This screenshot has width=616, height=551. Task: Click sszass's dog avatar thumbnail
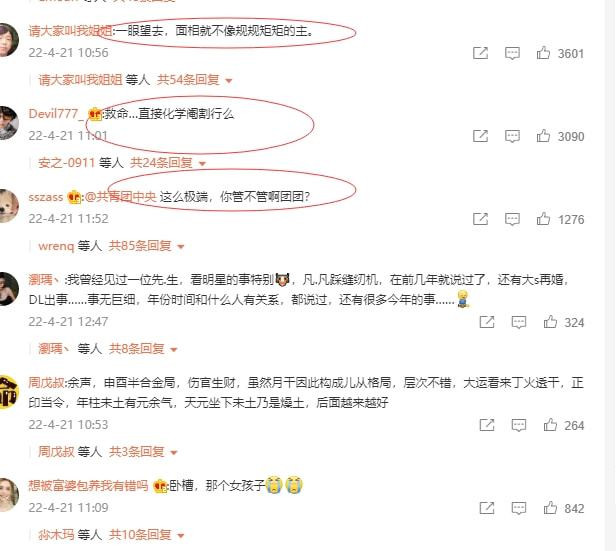(x=9, y=206)
